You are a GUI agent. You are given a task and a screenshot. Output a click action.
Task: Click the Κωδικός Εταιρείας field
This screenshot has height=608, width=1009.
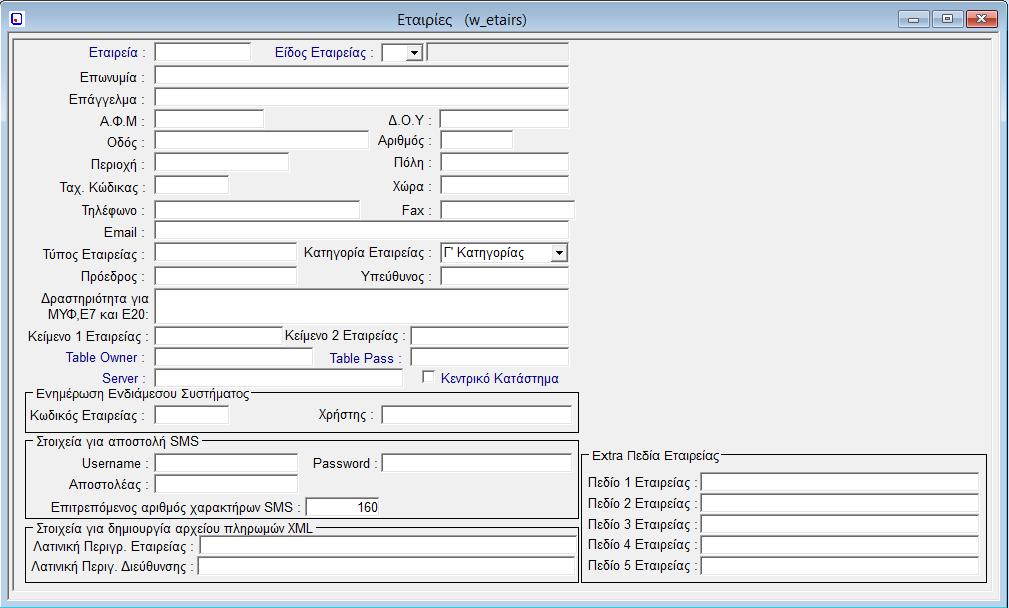[192, 415]
